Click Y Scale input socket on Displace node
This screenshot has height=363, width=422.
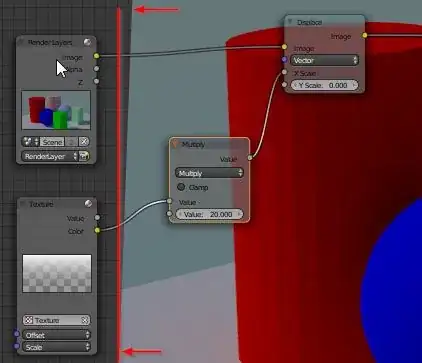click(x=284, y=85)
